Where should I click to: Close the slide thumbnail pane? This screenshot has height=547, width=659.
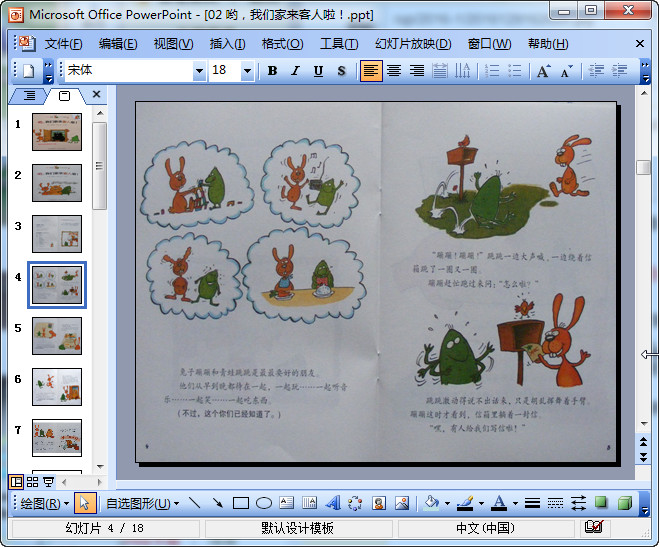point(96,94)
